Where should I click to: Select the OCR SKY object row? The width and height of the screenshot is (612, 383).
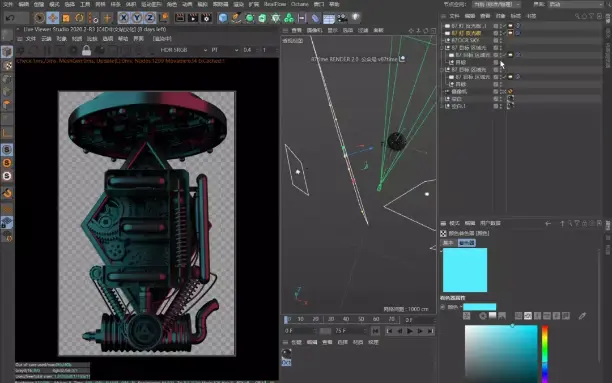click(x=465, y=40)
